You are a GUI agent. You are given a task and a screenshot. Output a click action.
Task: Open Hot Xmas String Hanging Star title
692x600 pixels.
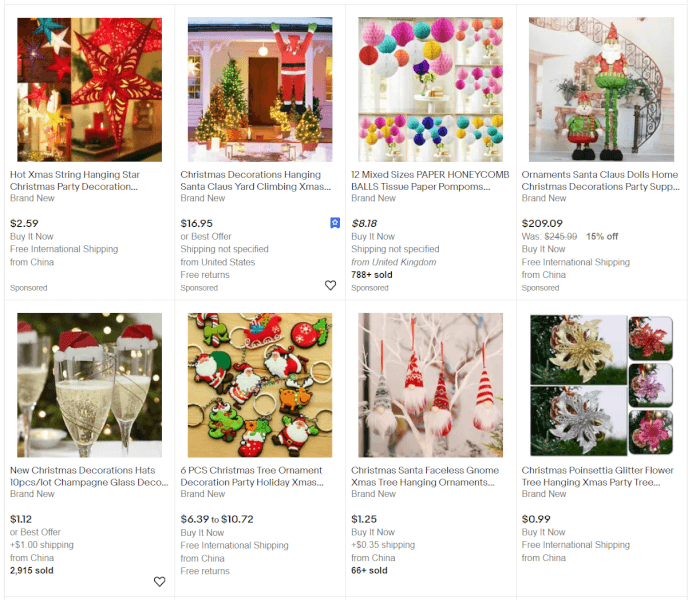pos(75,180)
